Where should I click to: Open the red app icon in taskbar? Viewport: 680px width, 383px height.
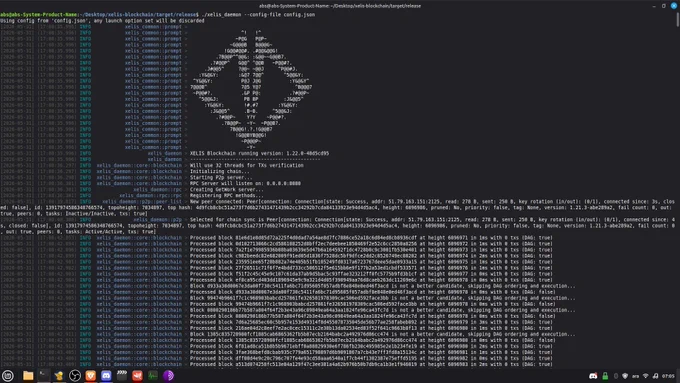137,376
